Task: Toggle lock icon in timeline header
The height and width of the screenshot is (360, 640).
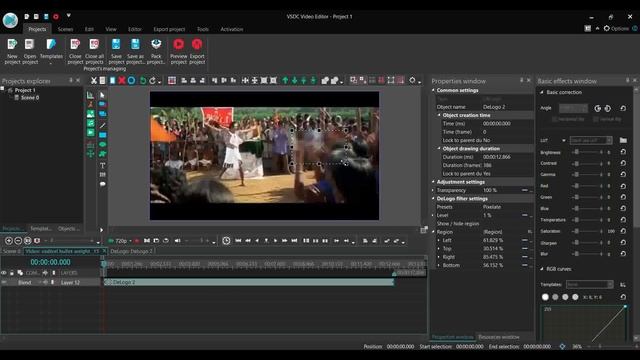Action: 12,273
